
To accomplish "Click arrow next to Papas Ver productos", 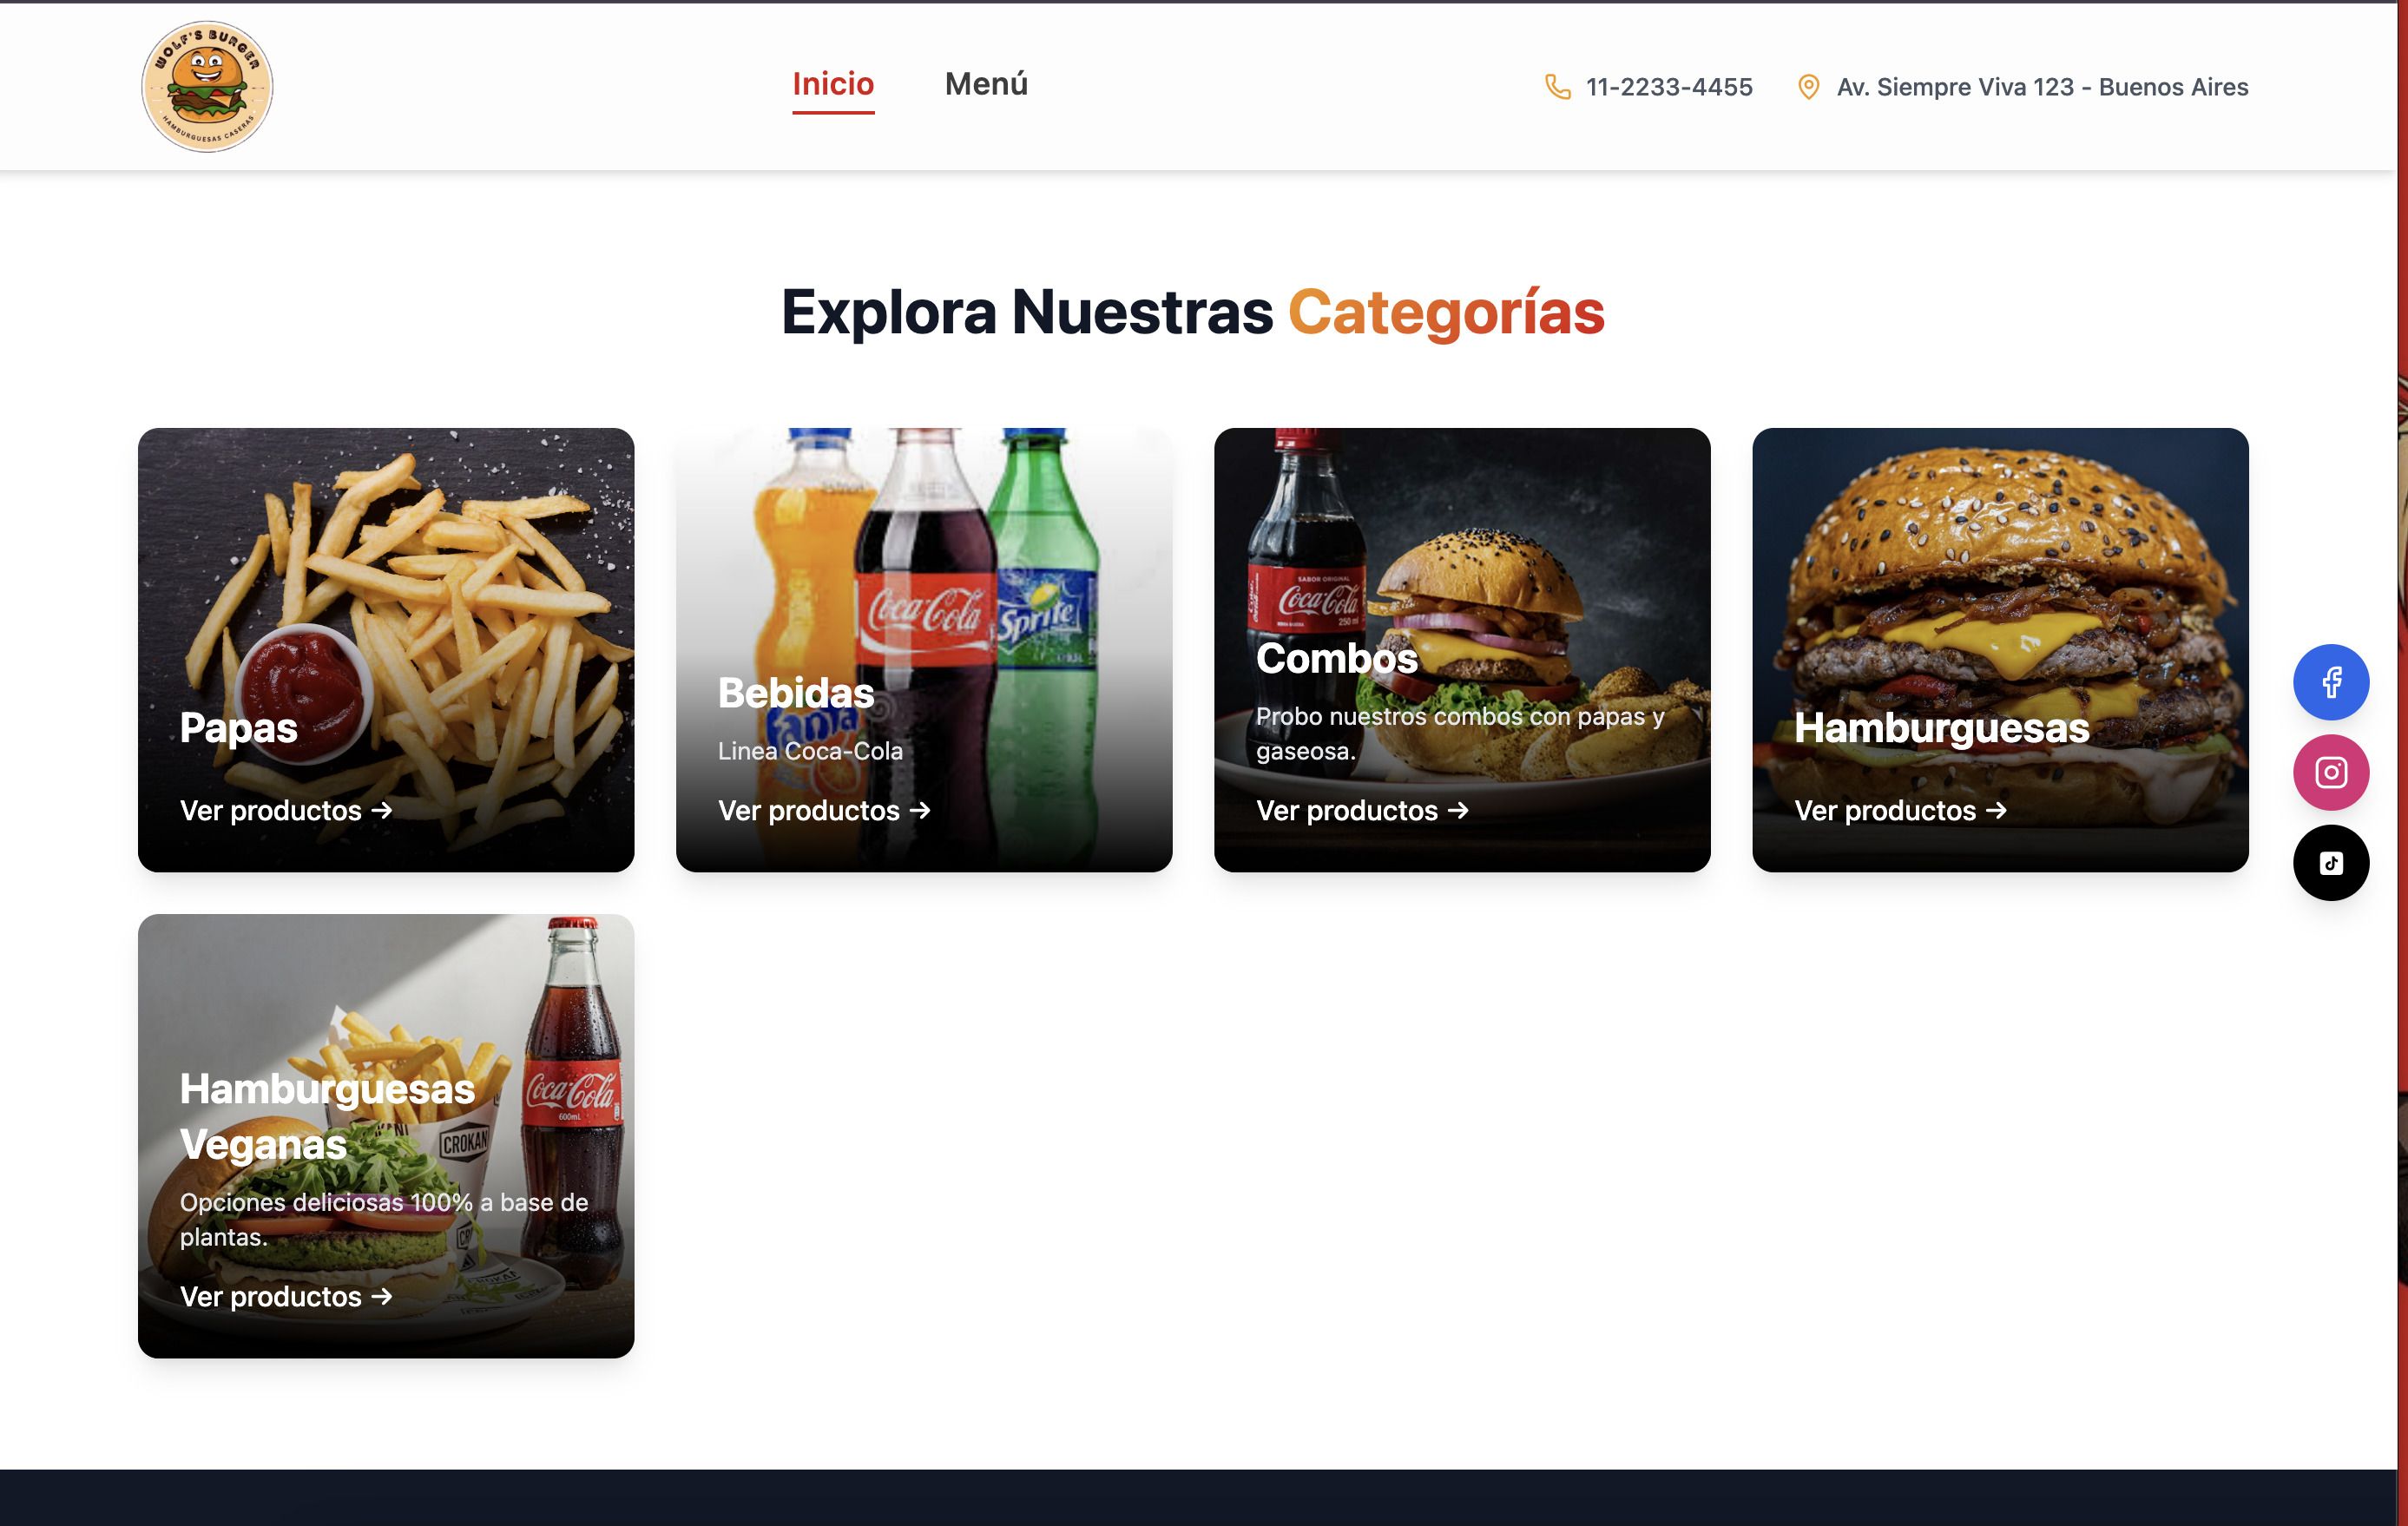I will [x=382, y=810].
